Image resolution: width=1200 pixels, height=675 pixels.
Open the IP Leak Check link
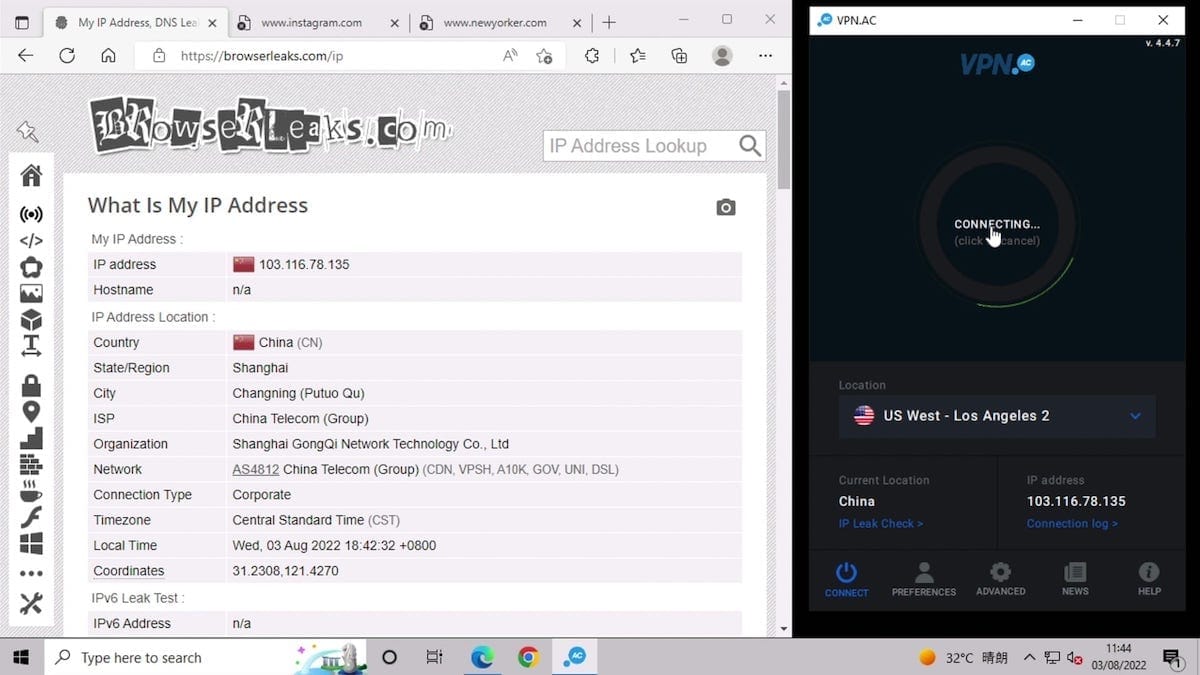click(881, 523)
